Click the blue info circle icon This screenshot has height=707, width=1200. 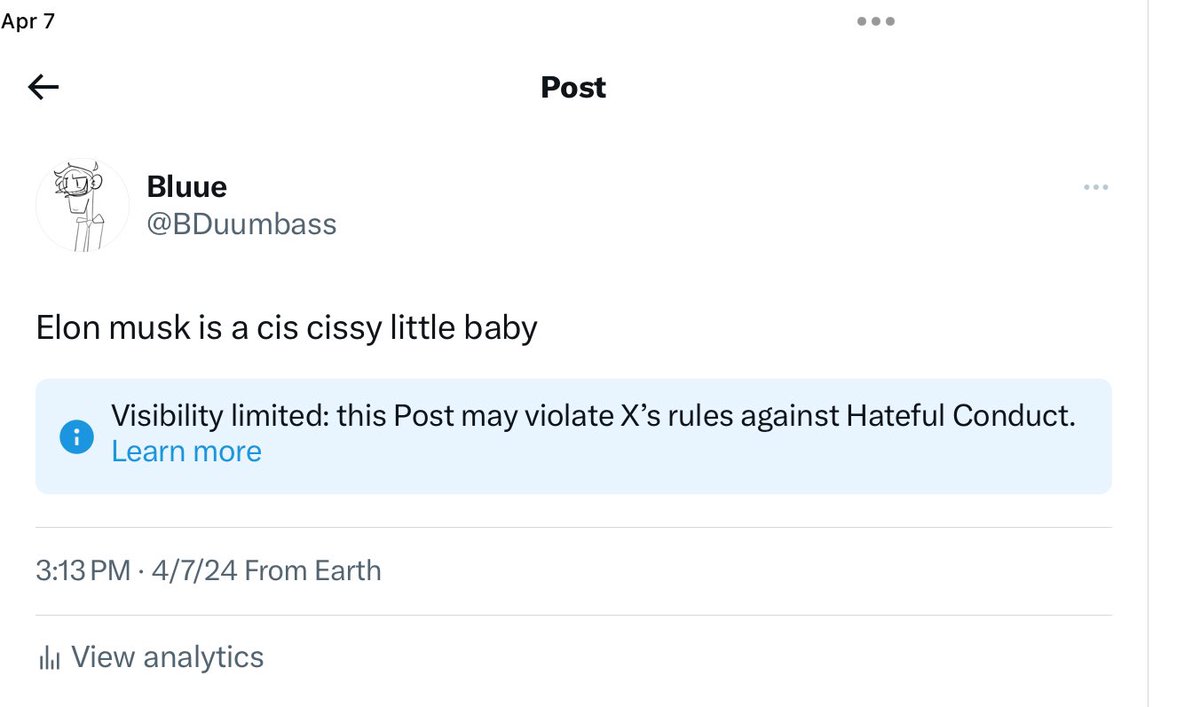click(x=76, y=436)
